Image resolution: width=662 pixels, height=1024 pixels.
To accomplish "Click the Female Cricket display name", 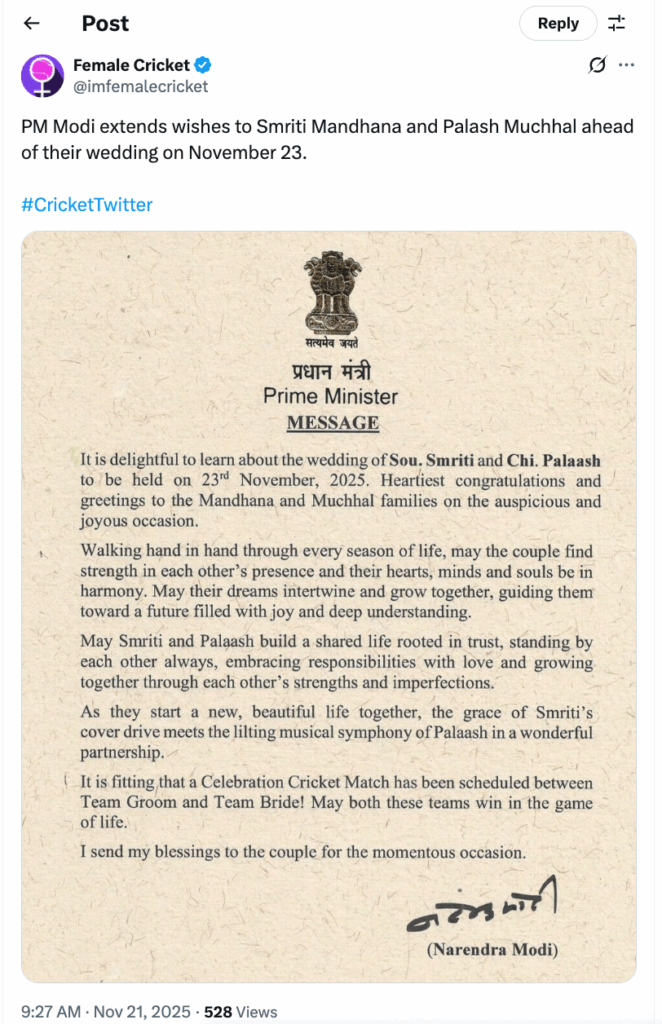I will [x=131, y=66].
